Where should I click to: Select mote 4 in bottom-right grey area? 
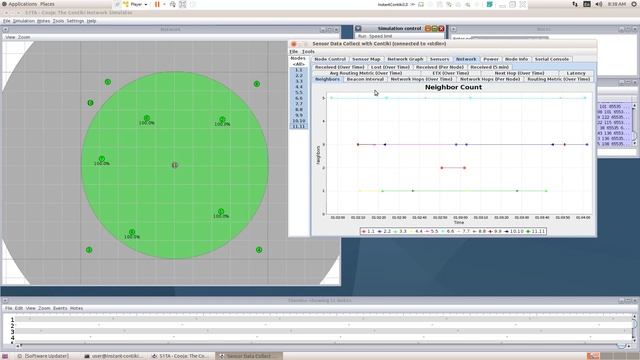(259, 250)
